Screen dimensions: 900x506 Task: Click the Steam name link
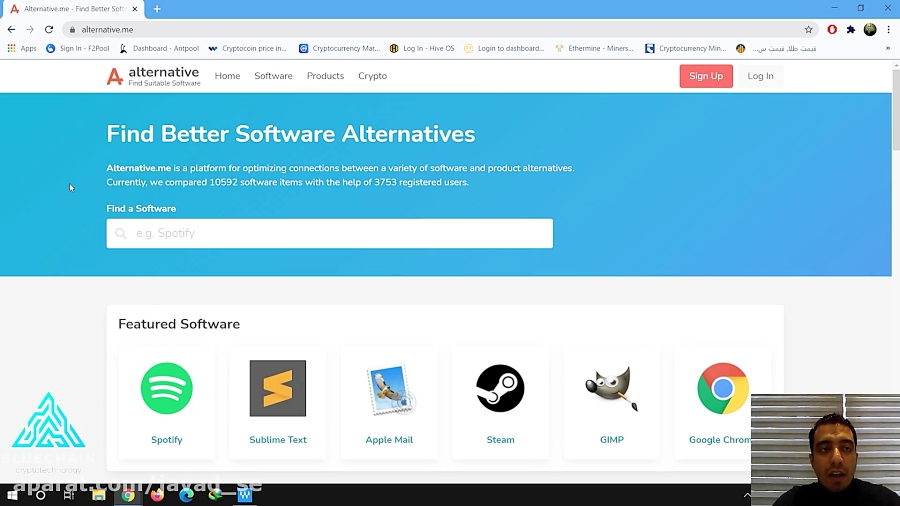(x=501, y=439)
